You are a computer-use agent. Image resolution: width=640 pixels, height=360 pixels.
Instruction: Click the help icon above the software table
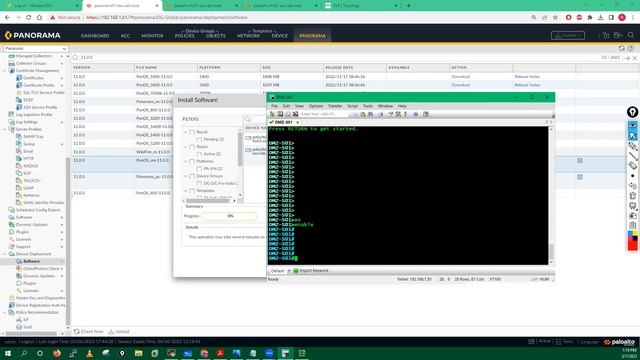(x=631, y=48)
